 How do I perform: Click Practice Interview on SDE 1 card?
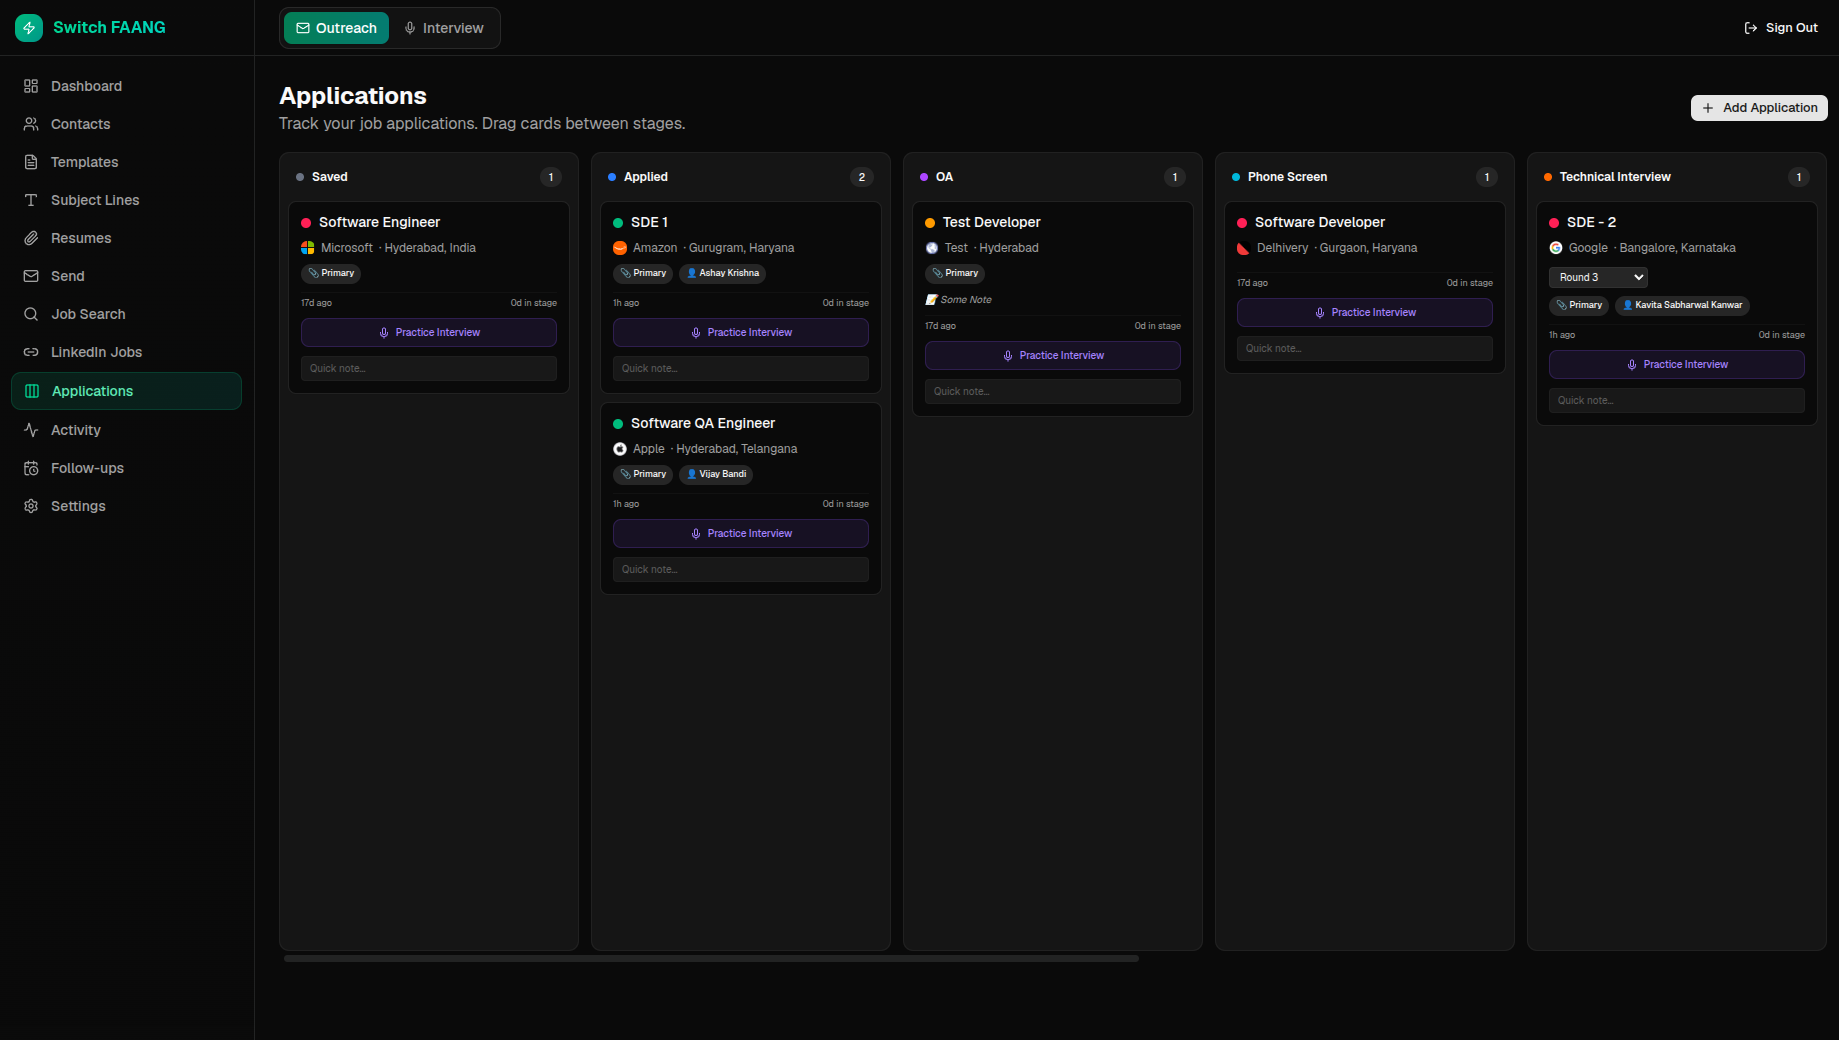click(x=741, y=332)
